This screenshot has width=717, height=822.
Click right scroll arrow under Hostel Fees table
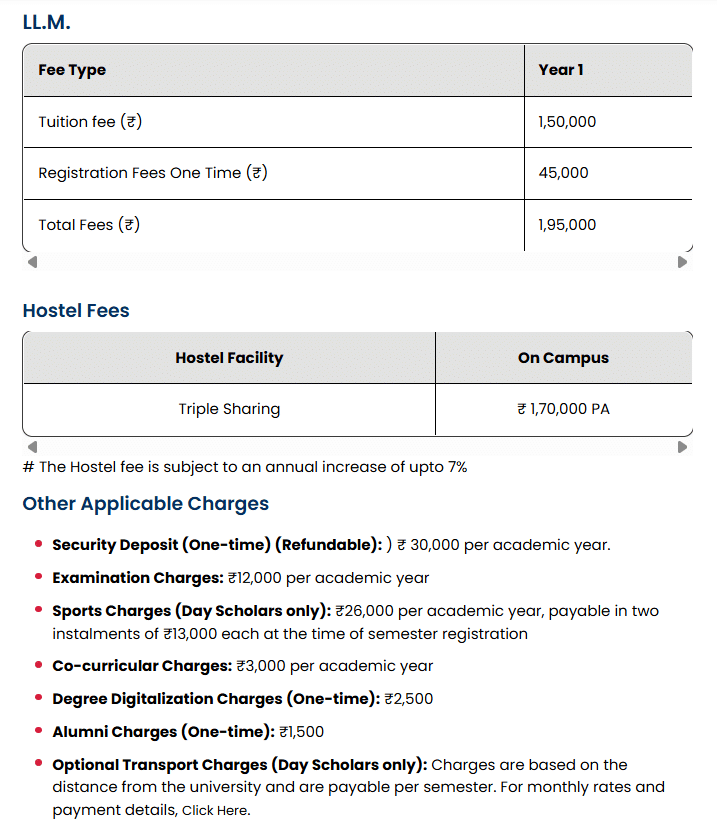[683, 447]
